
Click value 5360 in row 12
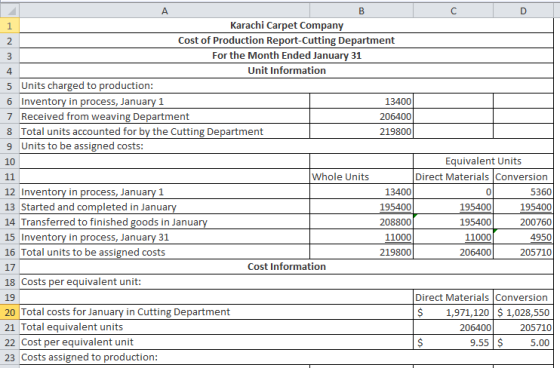click(x=523, y=192)
